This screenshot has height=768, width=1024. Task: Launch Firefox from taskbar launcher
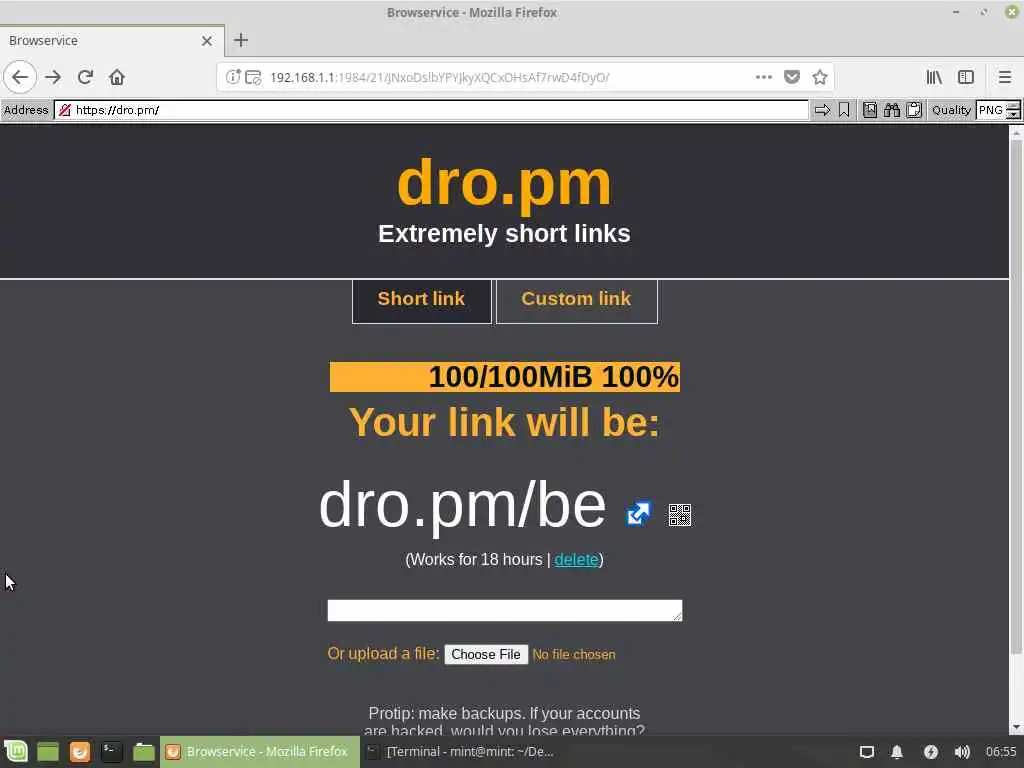pos(80,752)
